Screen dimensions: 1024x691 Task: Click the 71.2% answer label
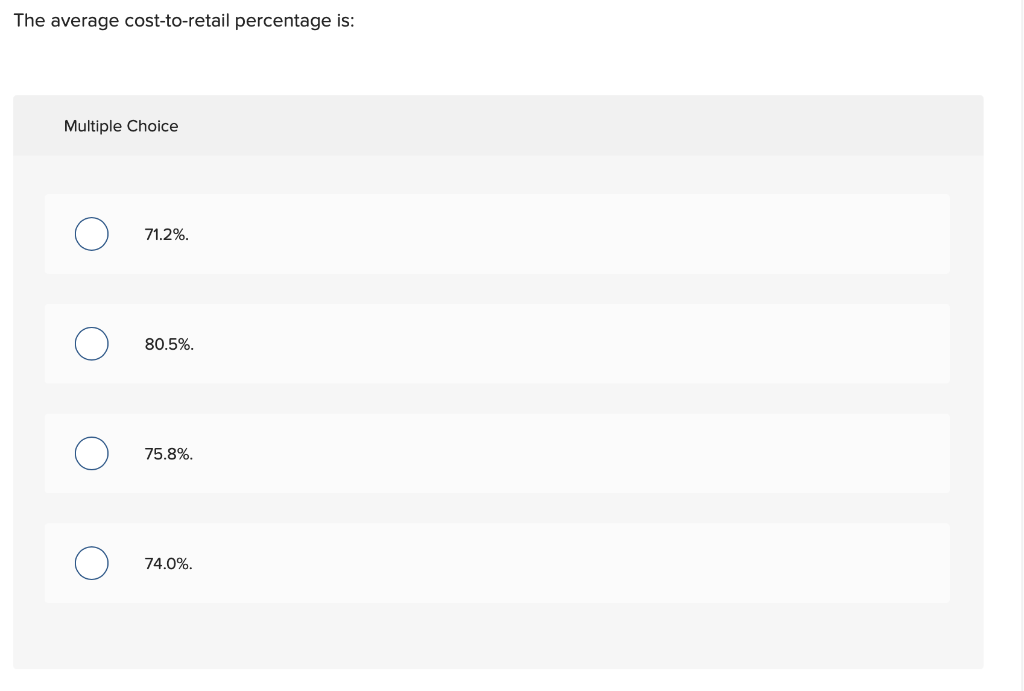click(x=165, y=235)
